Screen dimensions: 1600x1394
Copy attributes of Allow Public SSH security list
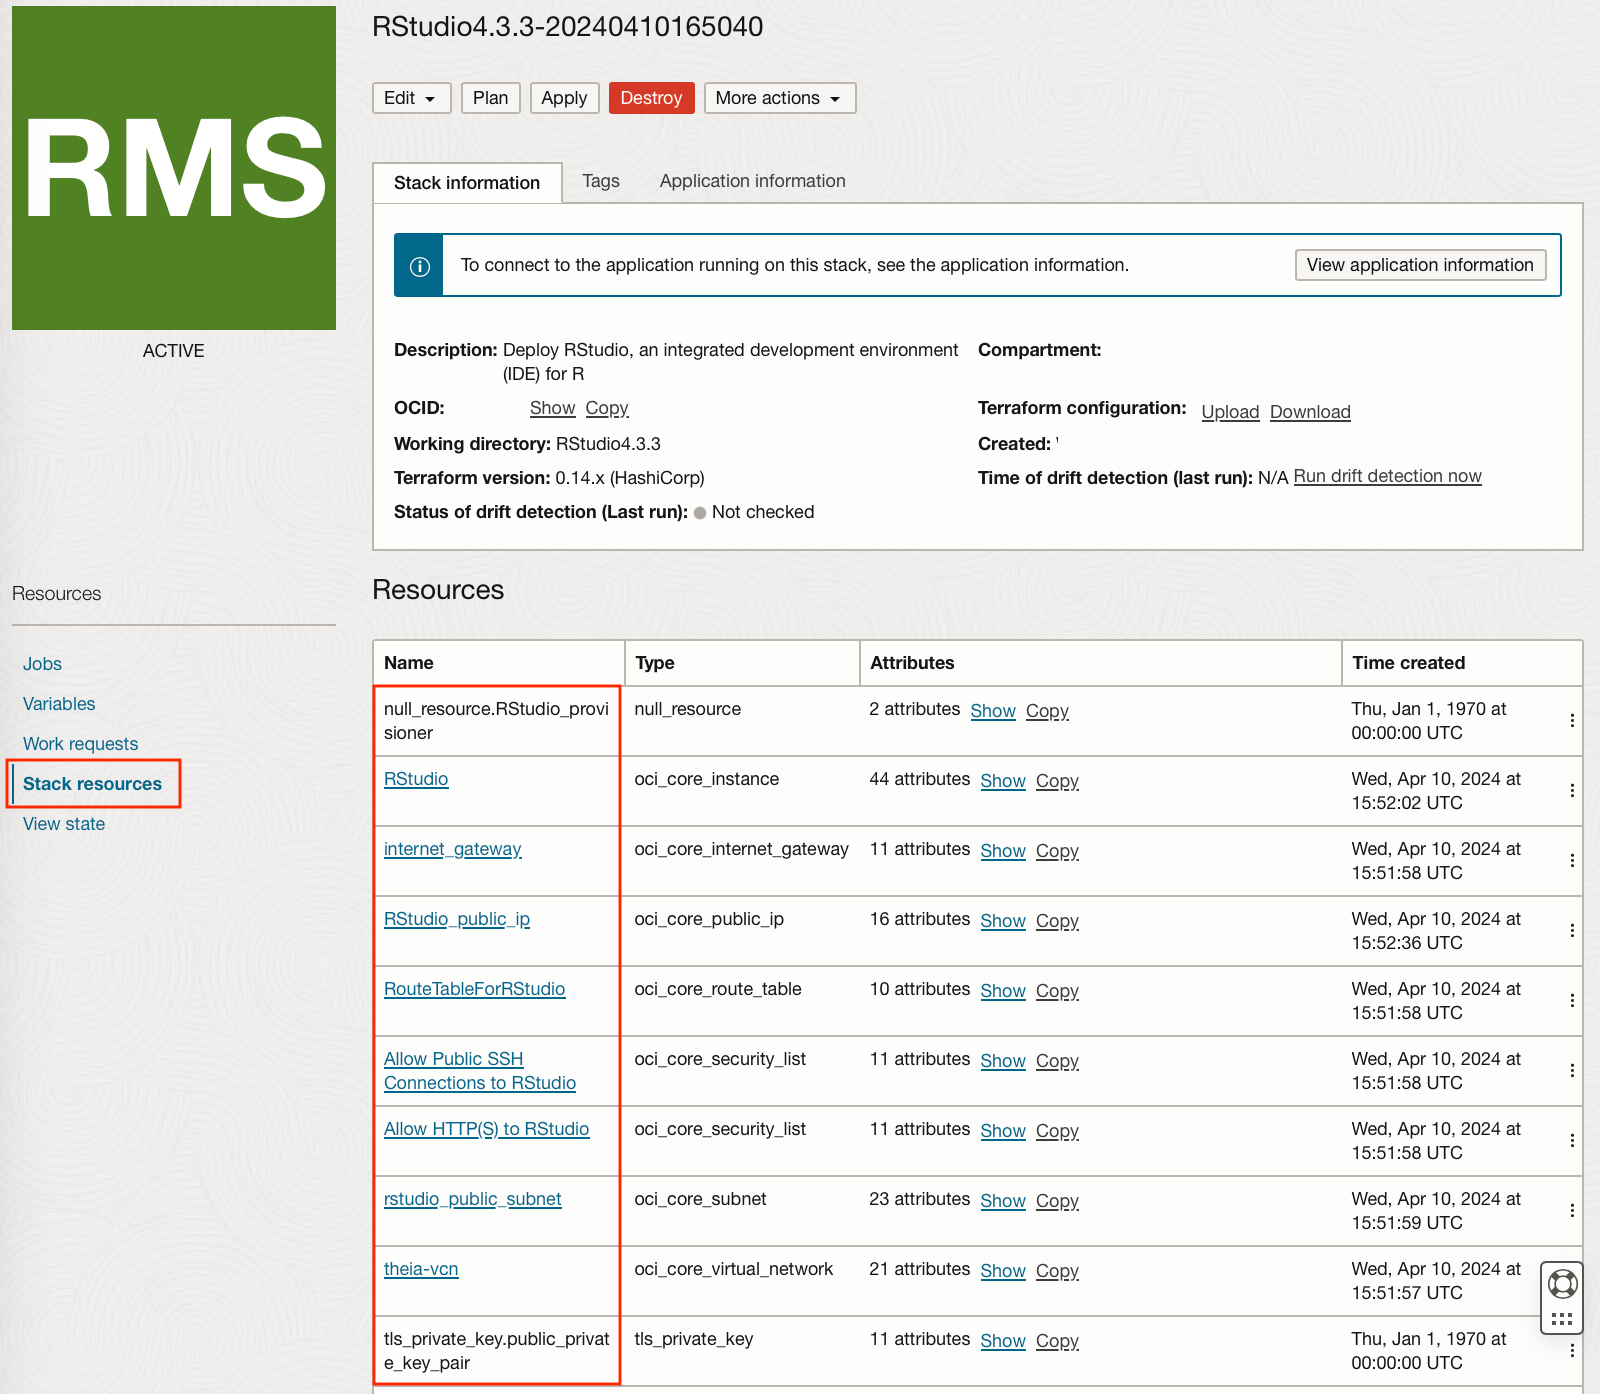coord(1057,1061)
